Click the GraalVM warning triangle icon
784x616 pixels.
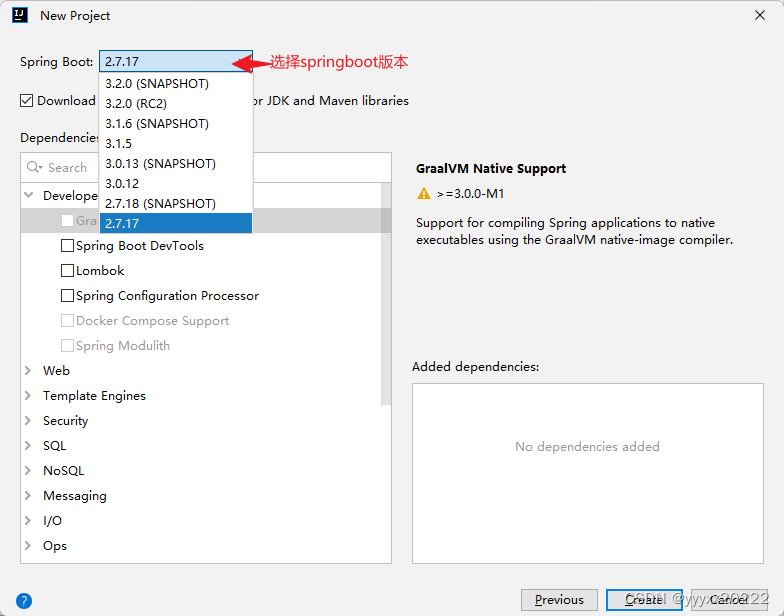pos(424,194)
